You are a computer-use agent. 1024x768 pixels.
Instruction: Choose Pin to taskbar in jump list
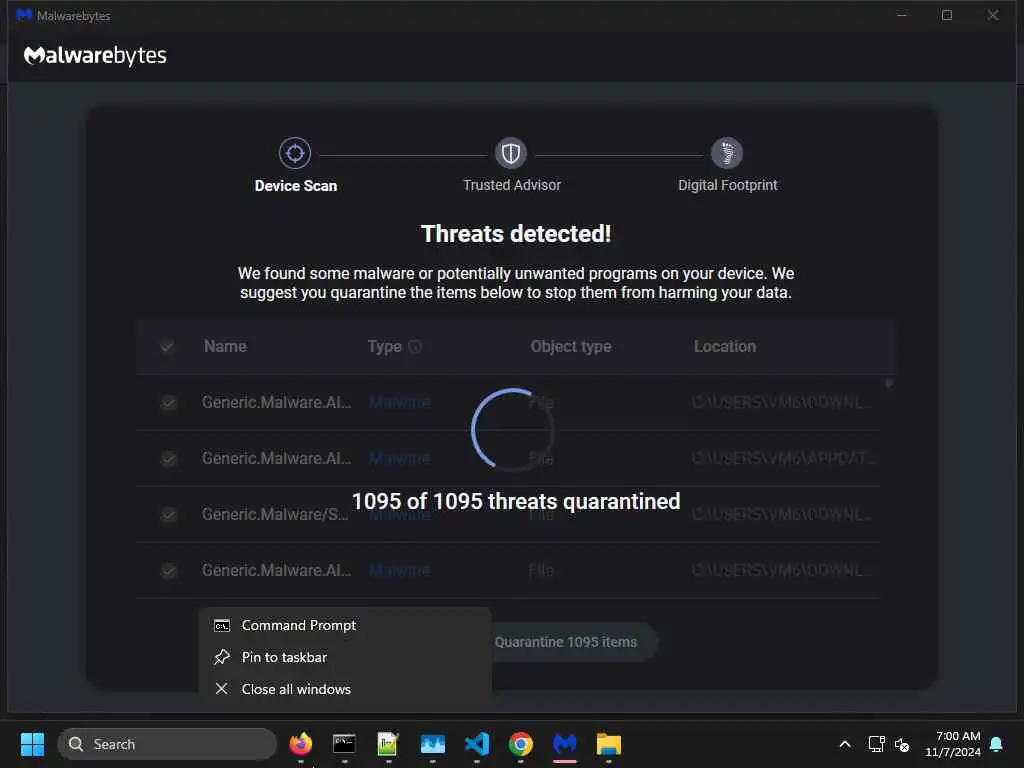click(345, 658)
